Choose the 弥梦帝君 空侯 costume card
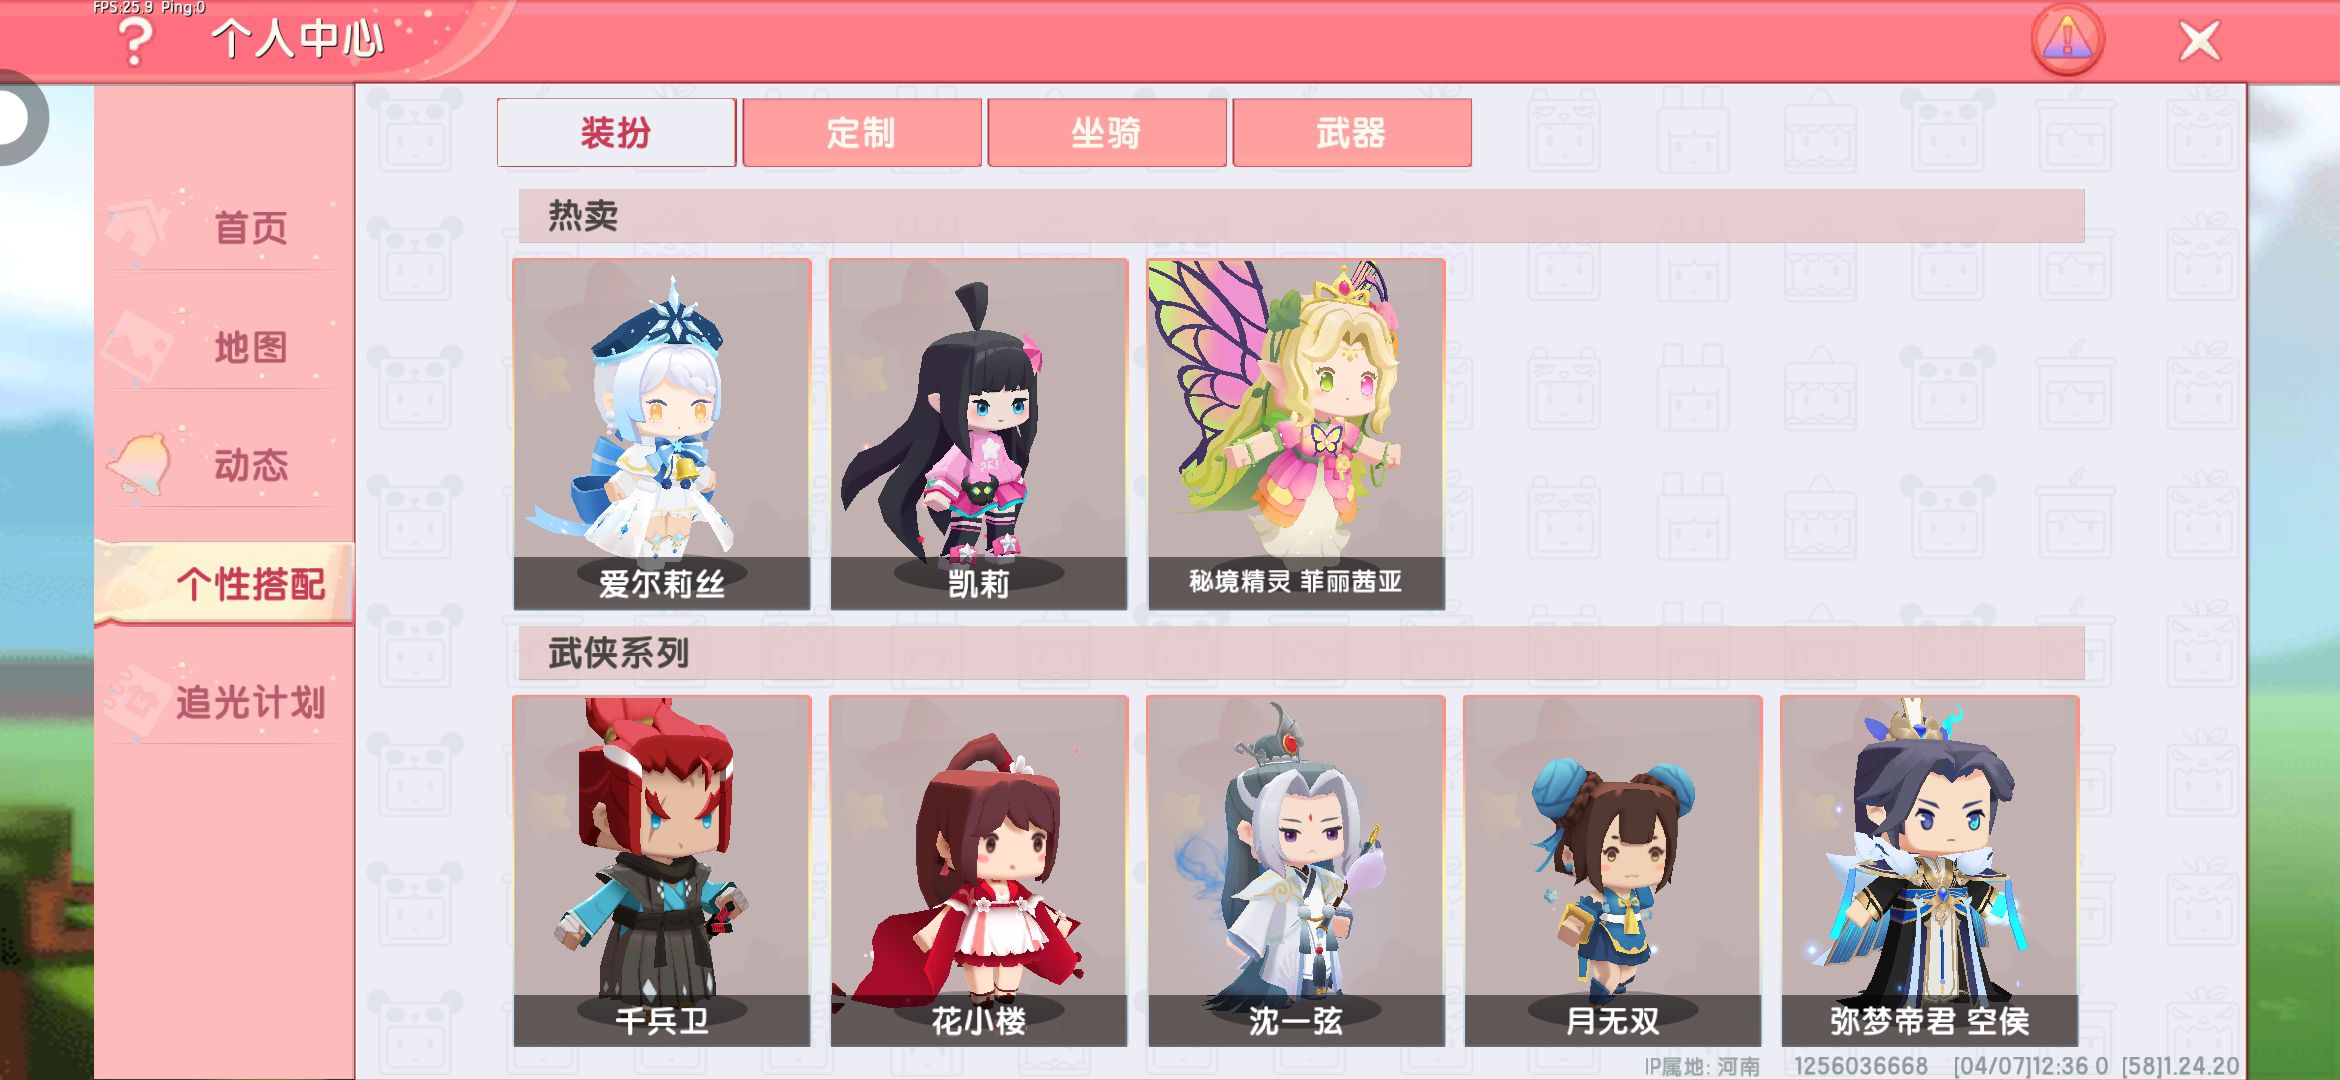Viewport: 2340px width, 1080px height. pos(1930,871)
